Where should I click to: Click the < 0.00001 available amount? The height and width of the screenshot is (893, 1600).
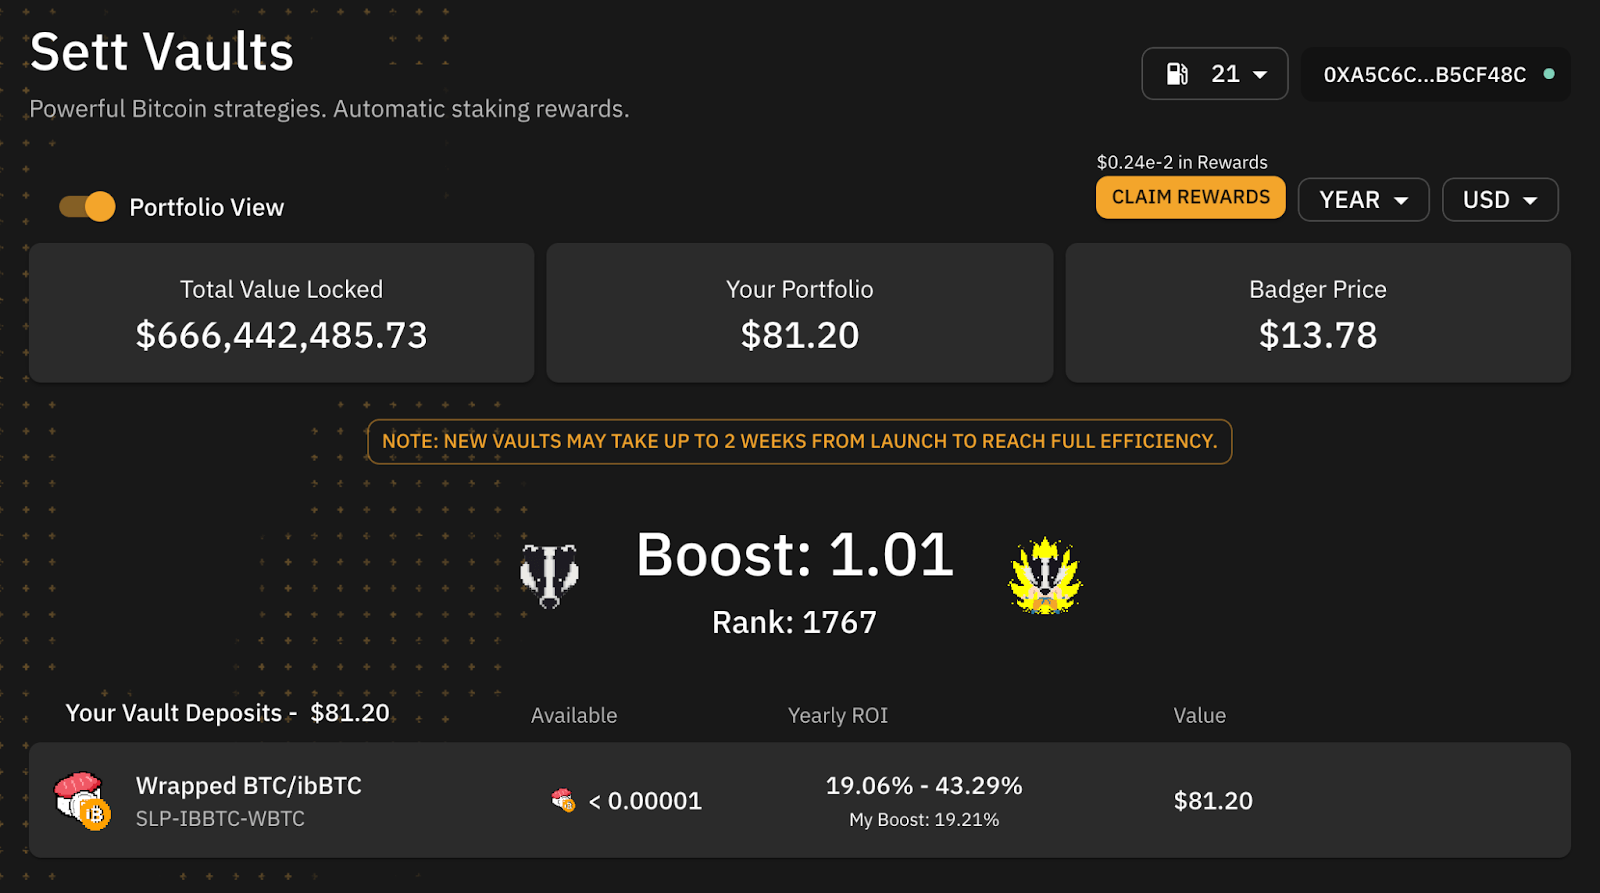tap(645, 801)
